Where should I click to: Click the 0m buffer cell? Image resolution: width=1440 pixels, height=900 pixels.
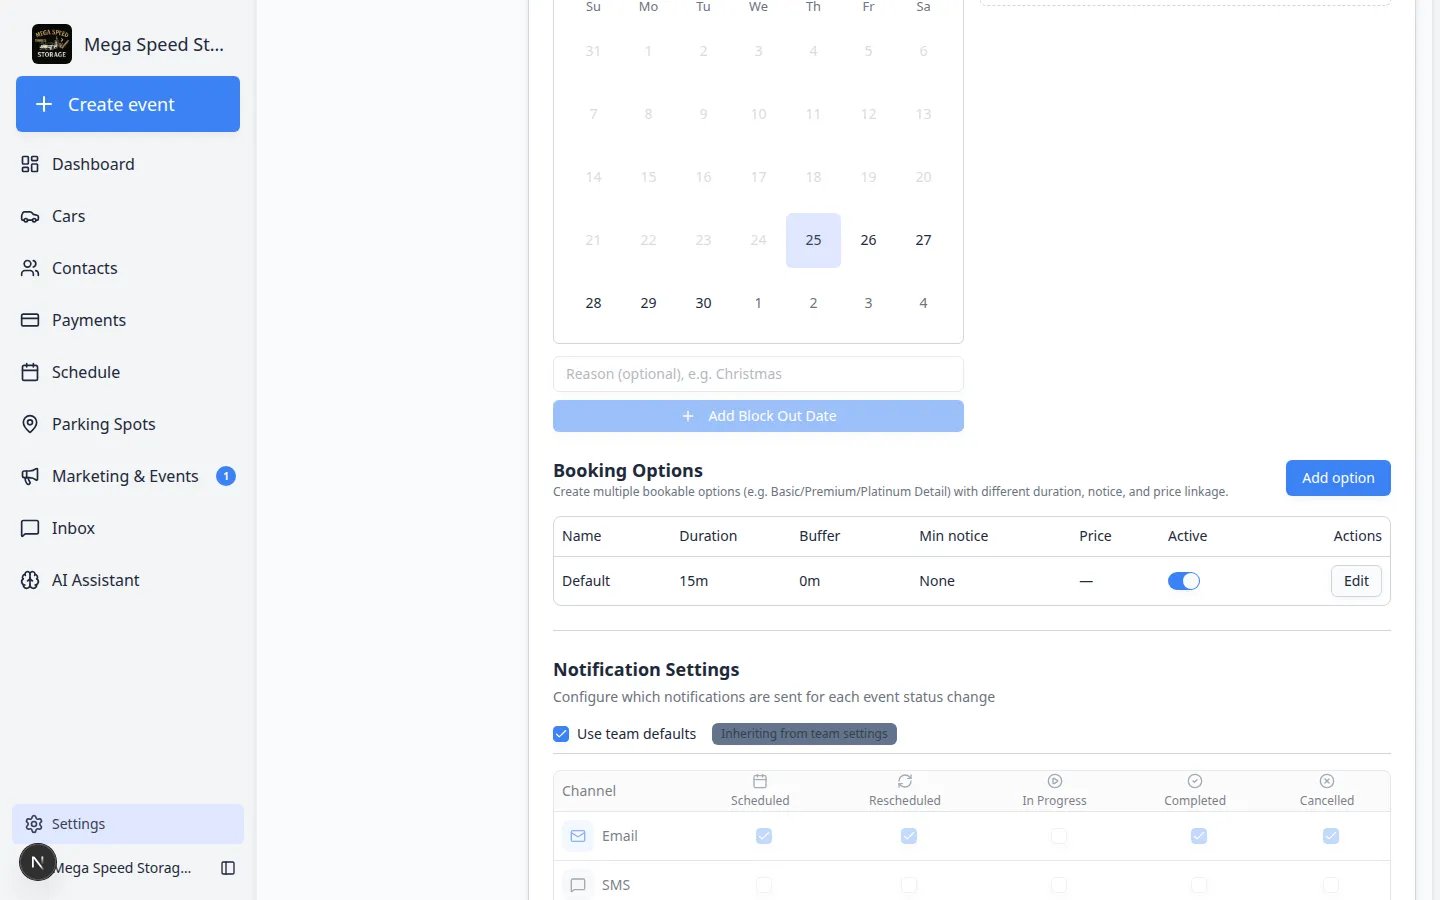coord(809,581)
